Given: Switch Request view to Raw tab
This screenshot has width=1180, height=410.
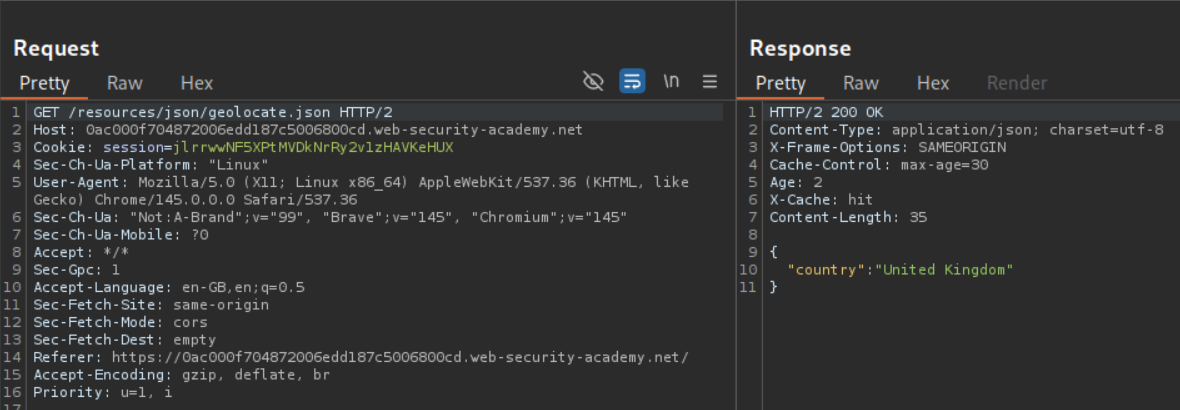Looking at the screenshot, I should tap(125, 83).
